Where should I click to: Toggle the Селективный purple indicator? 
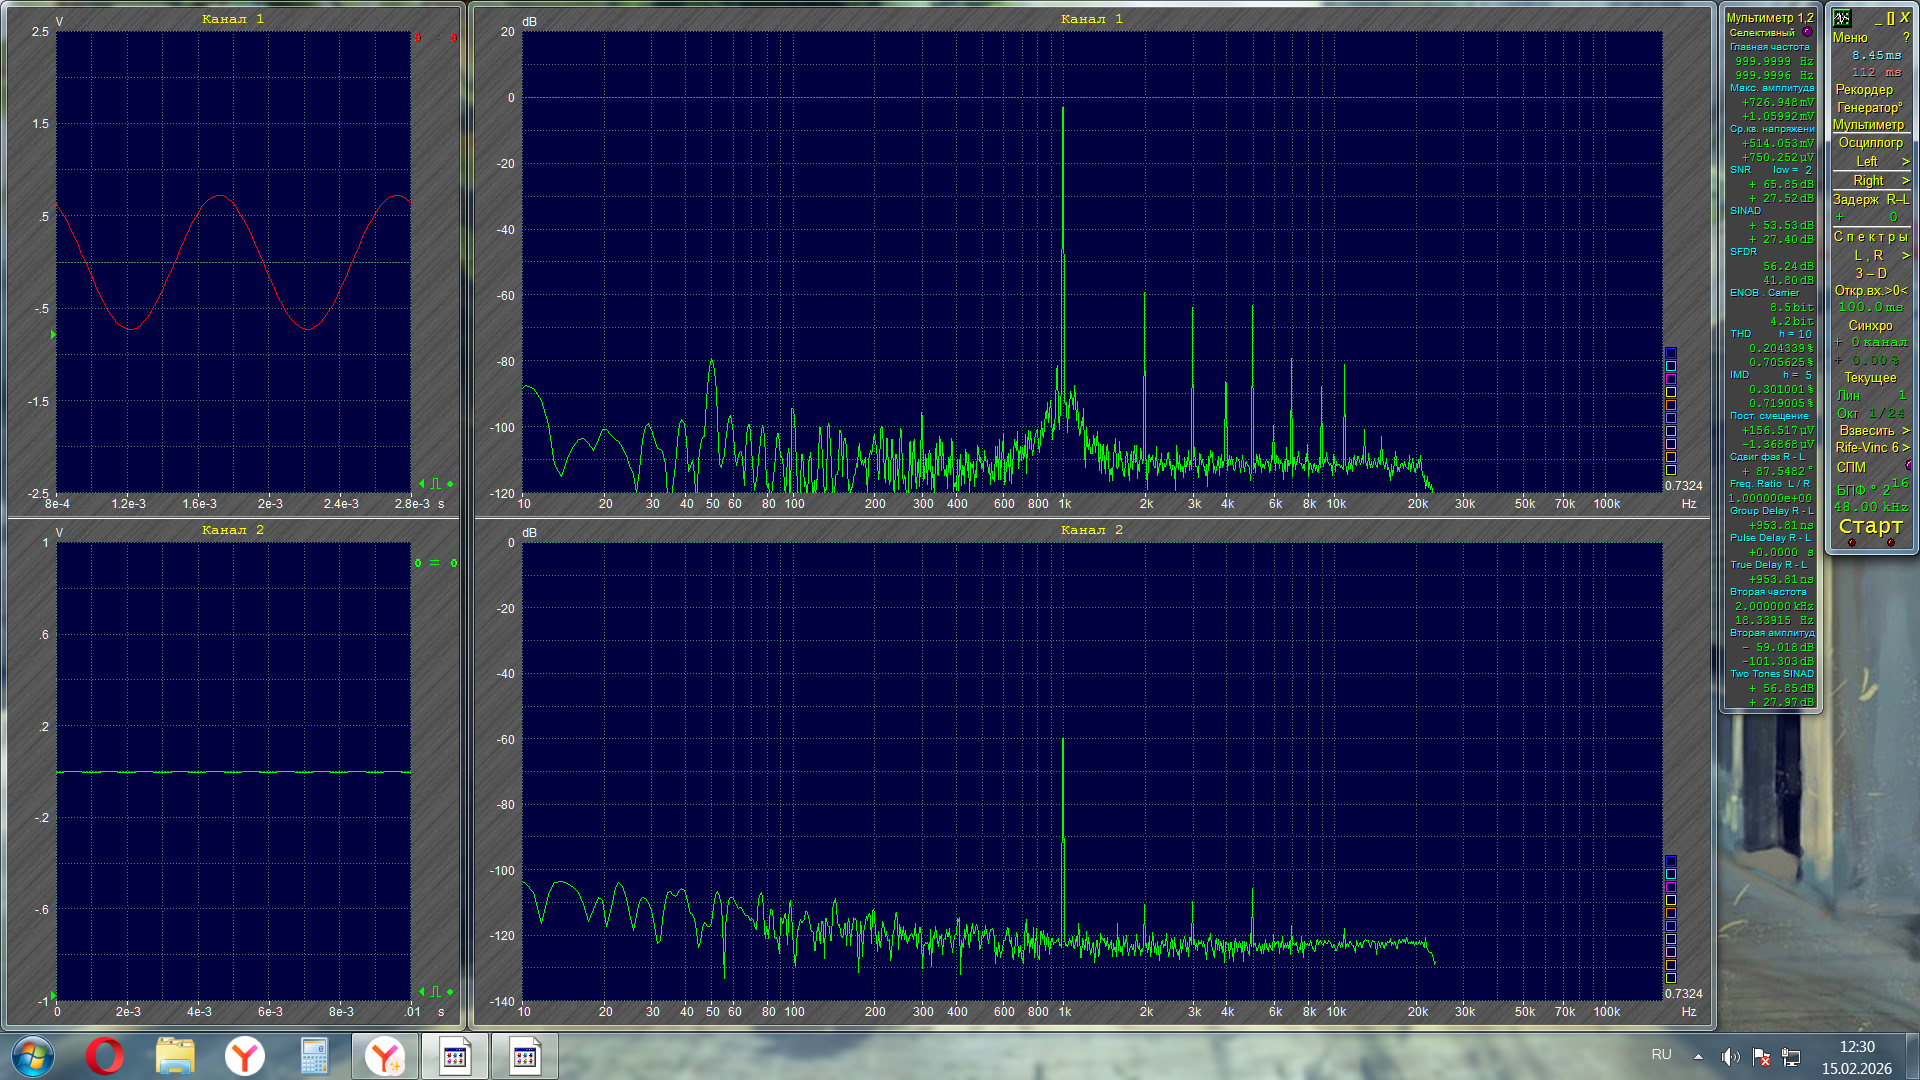tap(1808, 32)
